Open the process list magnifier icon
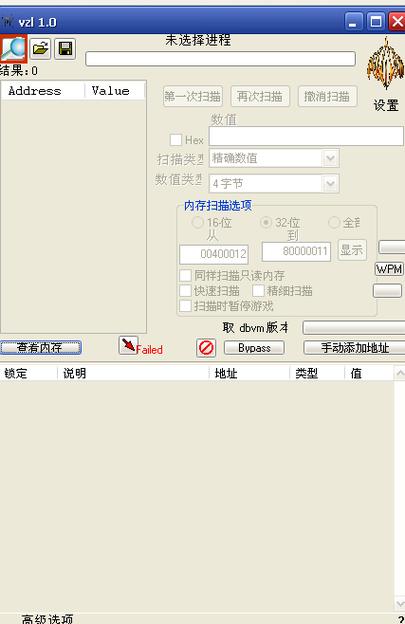Image resolution: width=405 pixels, height=624 pixels. (x=13, y=49)
